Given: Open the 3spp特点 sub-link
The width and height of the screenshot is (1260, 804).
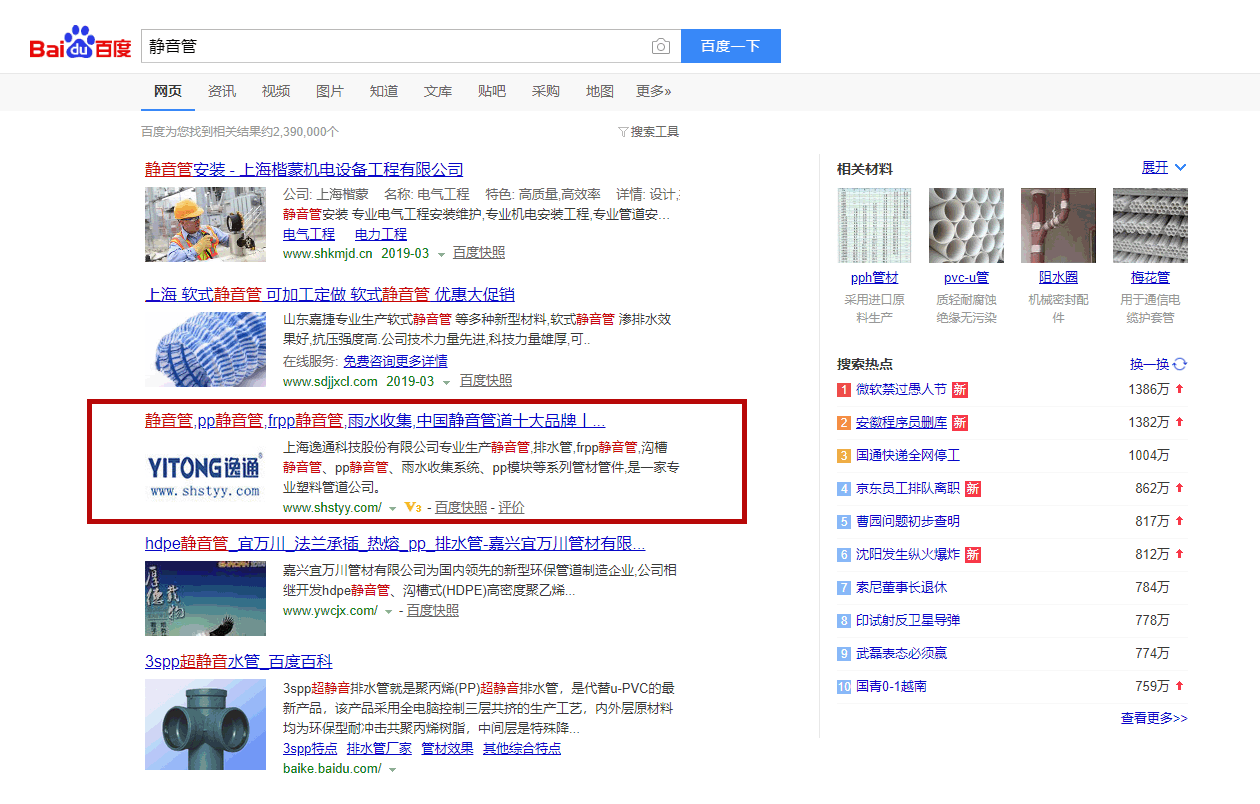Looking at the screenshot, I should [x=310, y=748].
